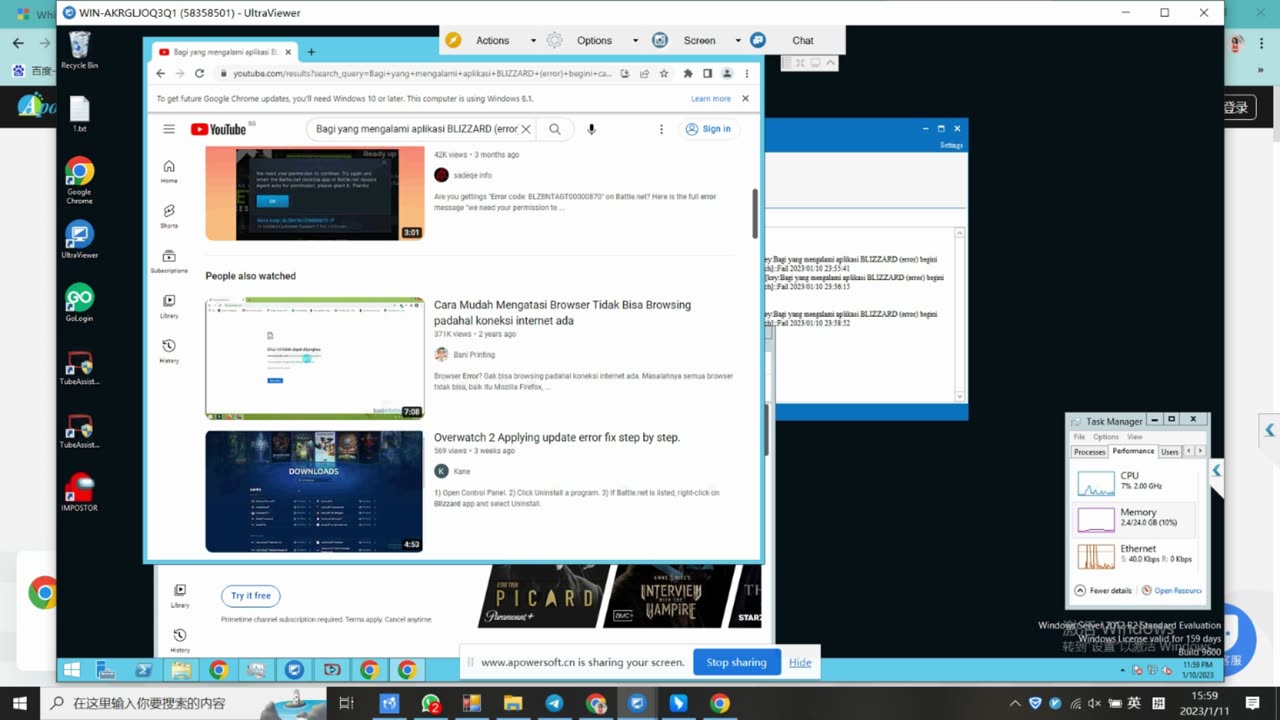The image size is (1280, 720).
Task: Click the YouTube Sign in button
Action: point(708,129)
